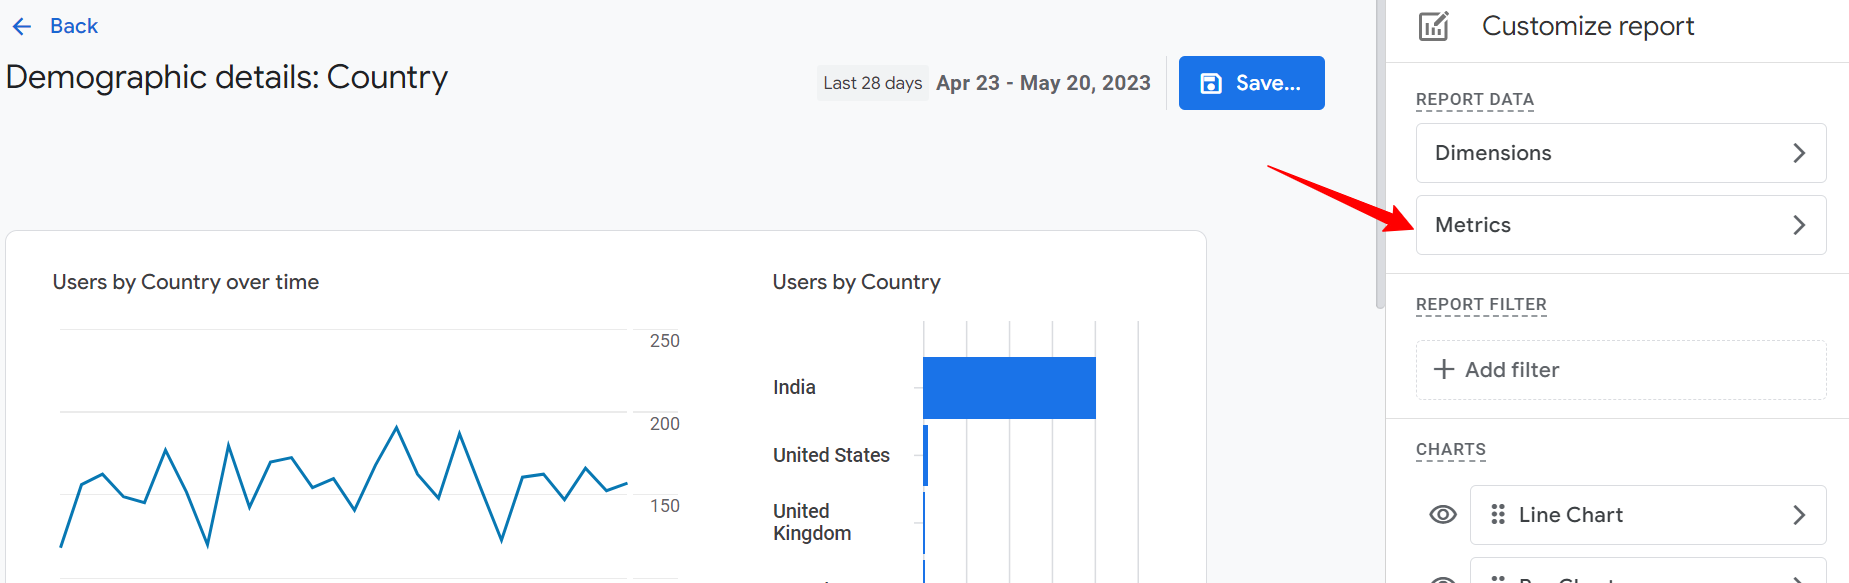Toggle visibility of the Bar Chart
The width and height of the screenshot is (1849, 583).
[x=1441, y=578]
